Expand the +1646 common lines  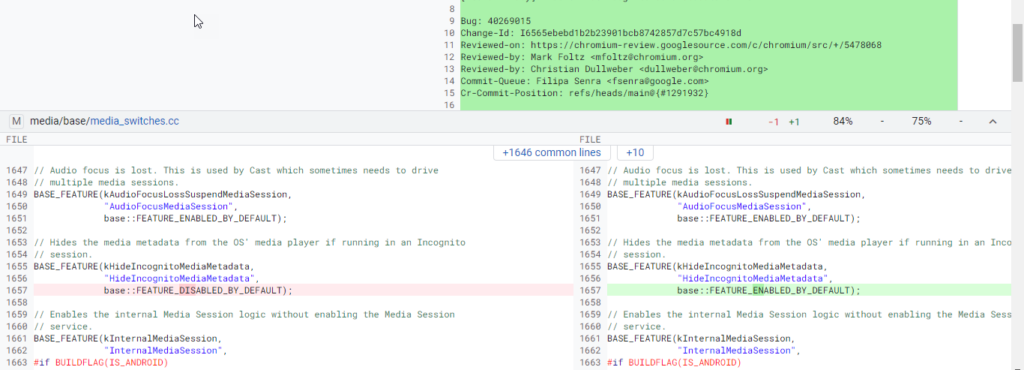coord(552,153)
